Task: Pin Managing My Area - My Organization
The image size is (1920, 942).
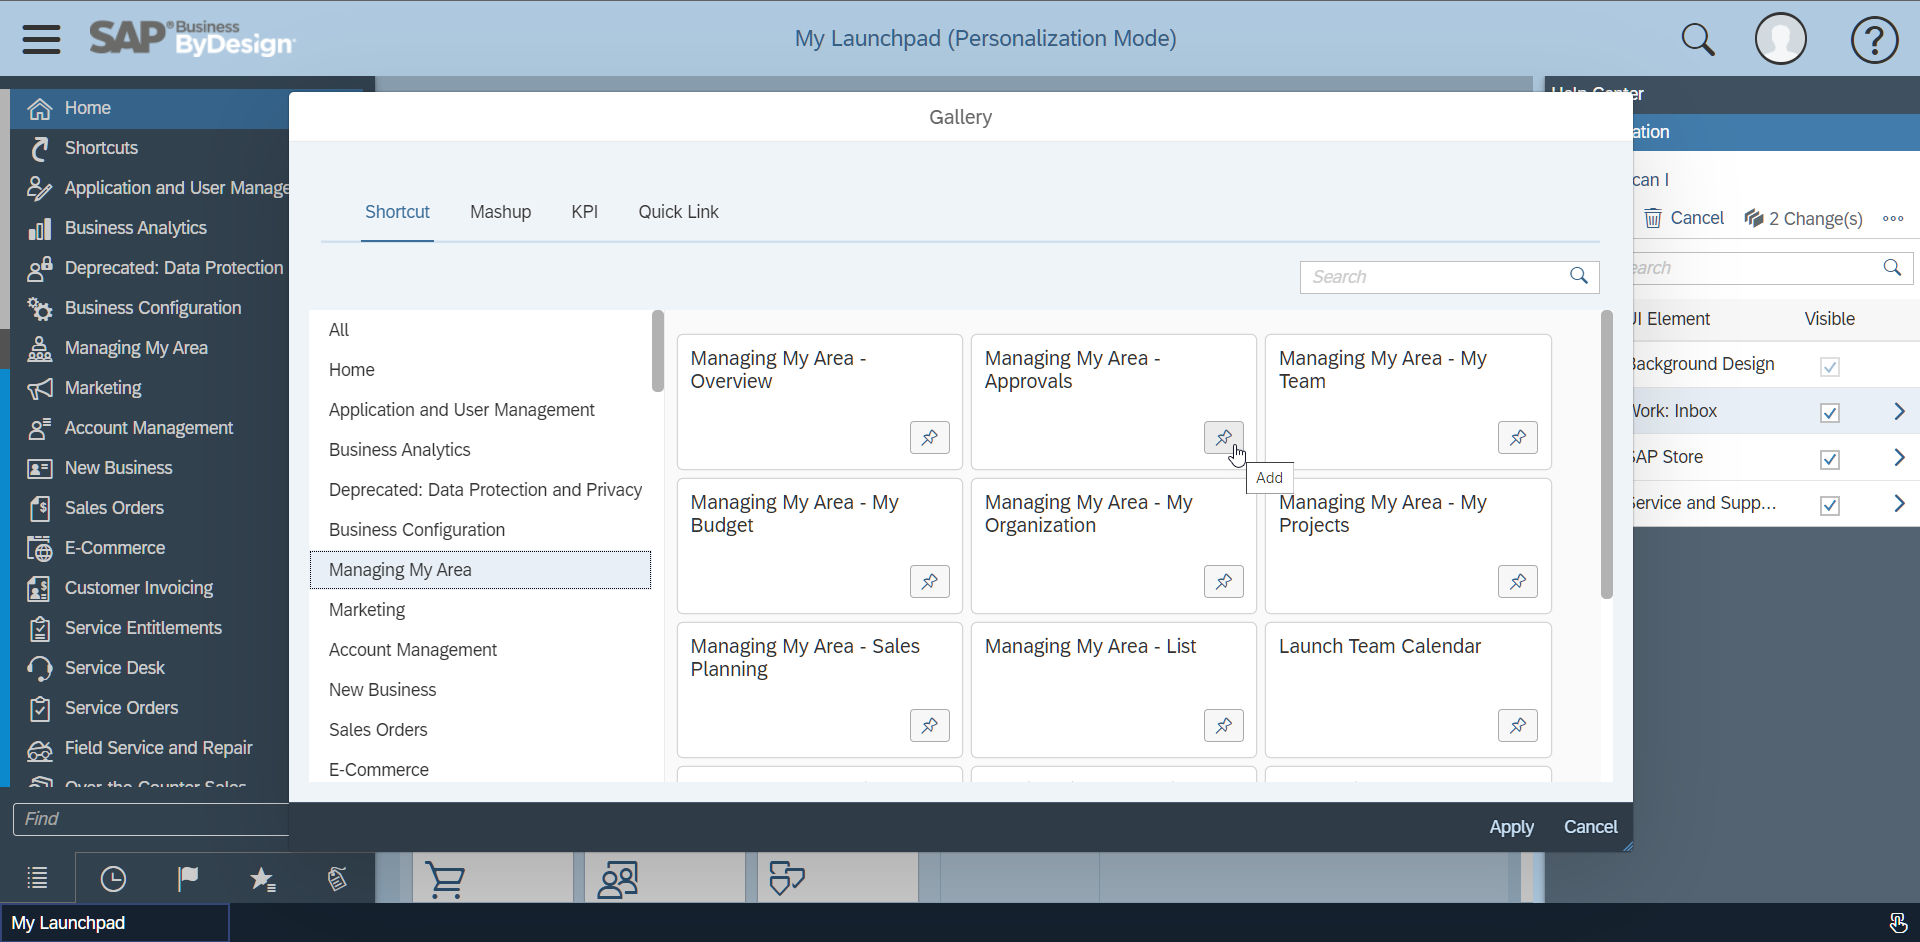Action: [1224, 581]
